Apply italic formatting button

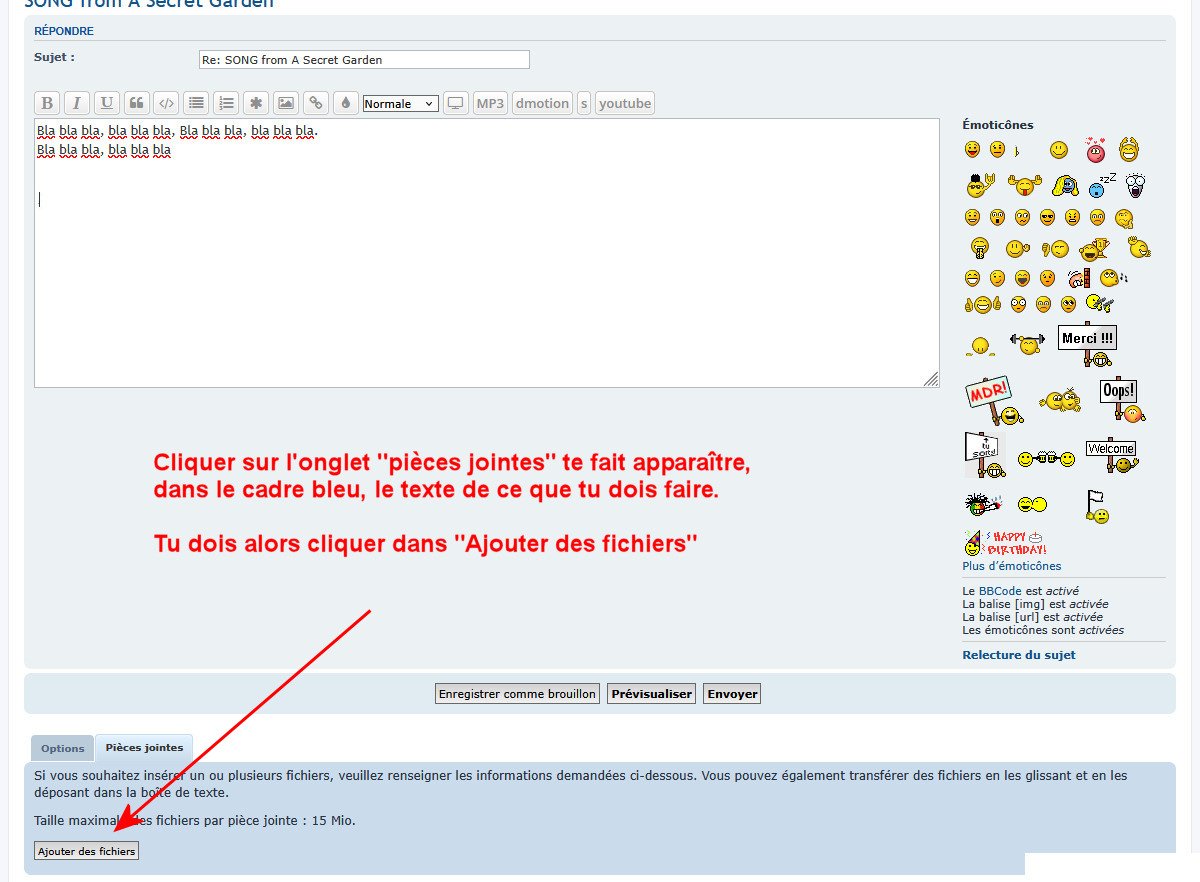click(77, 103)
